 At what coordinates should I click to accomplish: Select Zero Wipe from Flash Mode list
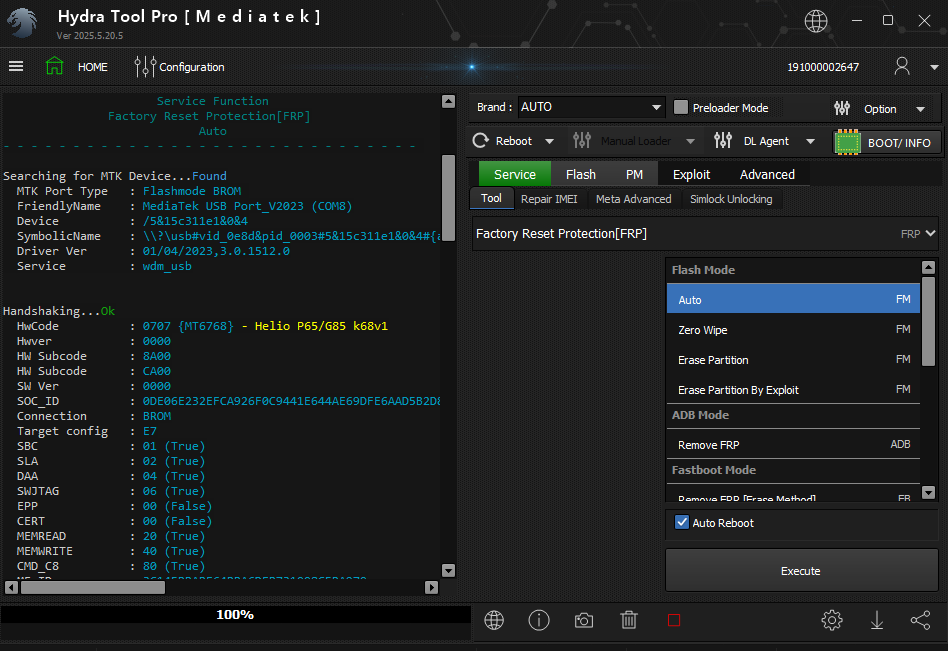(x=702, y=330)
